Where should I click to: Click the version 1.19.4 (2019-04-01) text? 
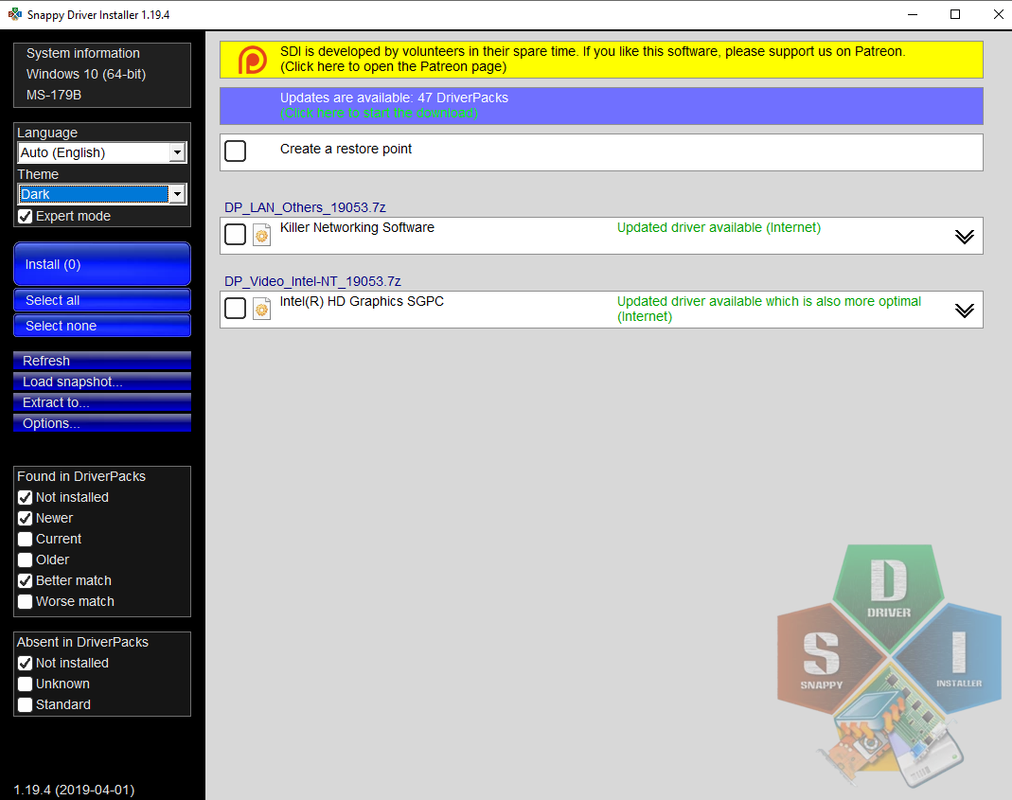(x=74, y=790)
